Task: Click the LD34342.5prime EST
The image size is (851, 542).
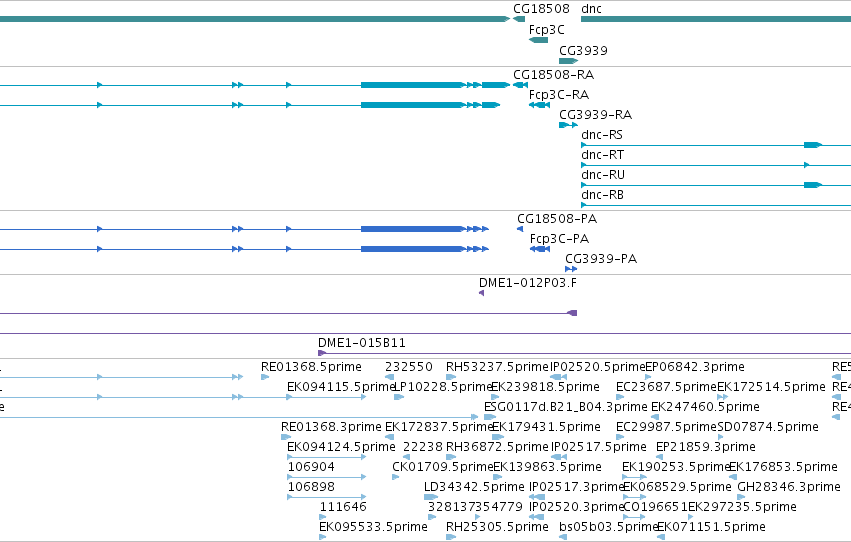Action: tap(474, 487)
